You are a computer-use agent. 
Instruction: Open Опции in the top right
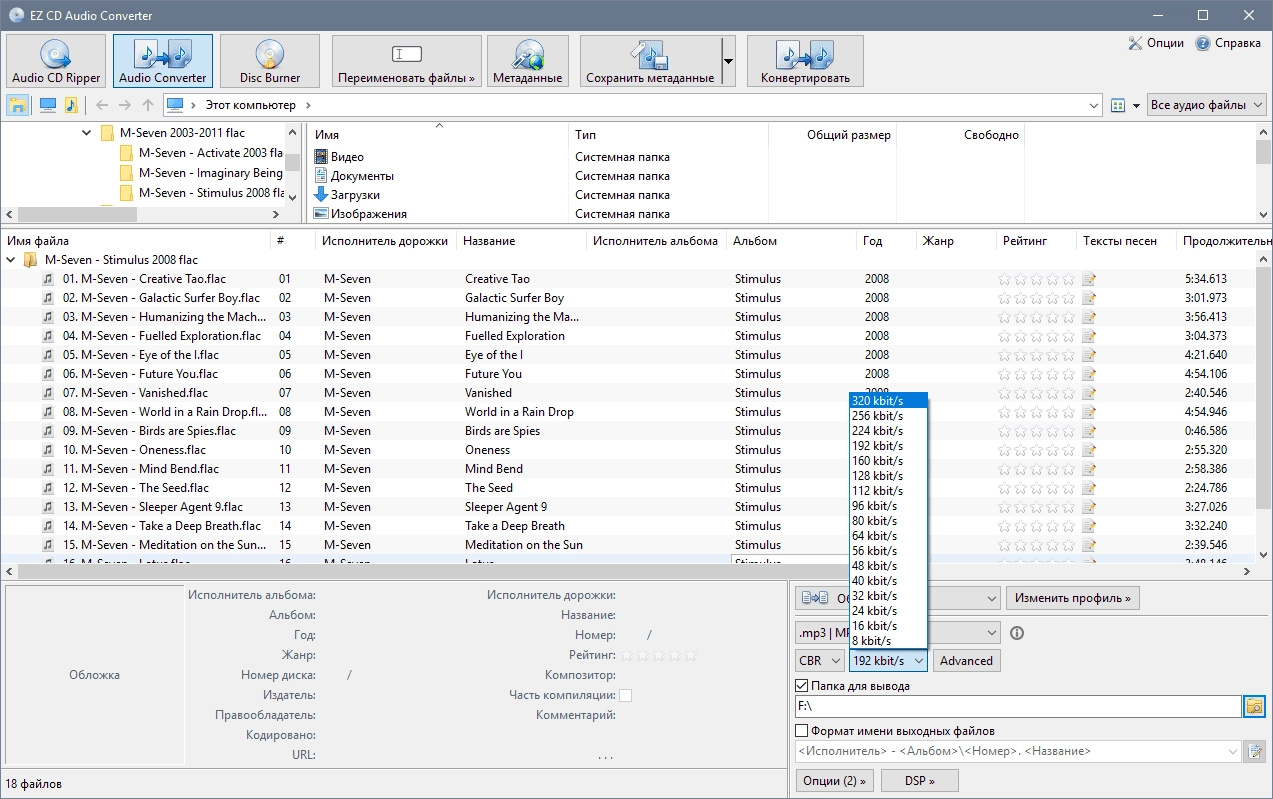tap(1156, 43)
